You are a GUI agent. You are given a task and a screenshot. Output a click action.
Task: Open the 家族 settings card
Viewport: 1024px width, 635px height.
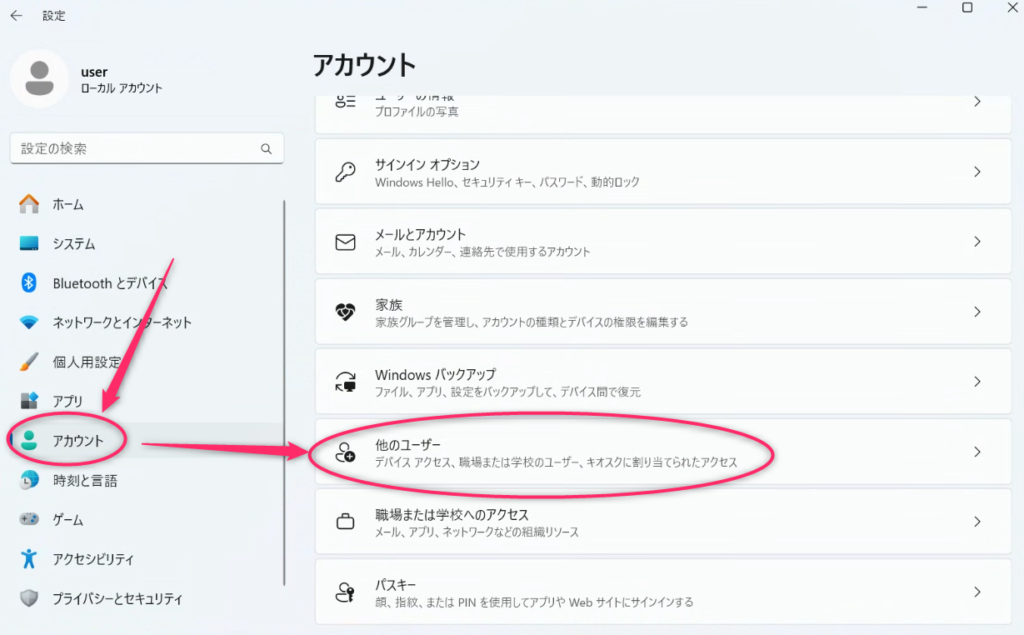[x=664, y=312]
